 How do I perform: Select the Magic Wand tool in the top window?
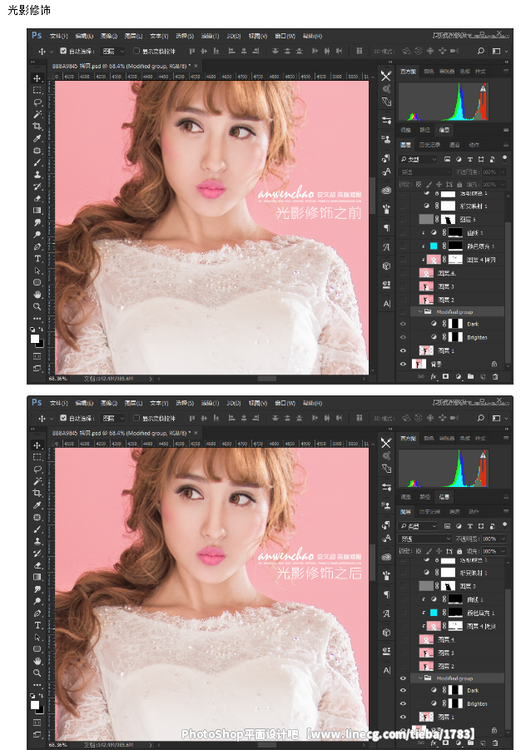pos(37,114)
